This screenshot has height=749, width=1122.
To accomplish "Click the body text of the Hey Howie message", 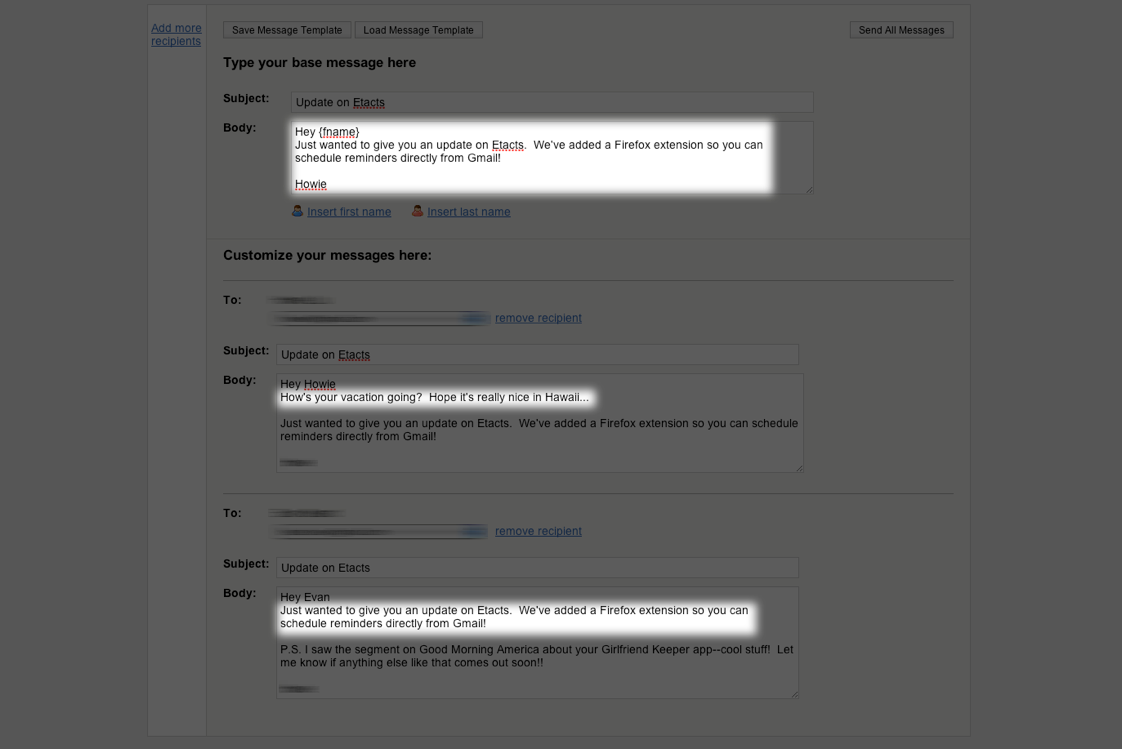I will (540, 423).
